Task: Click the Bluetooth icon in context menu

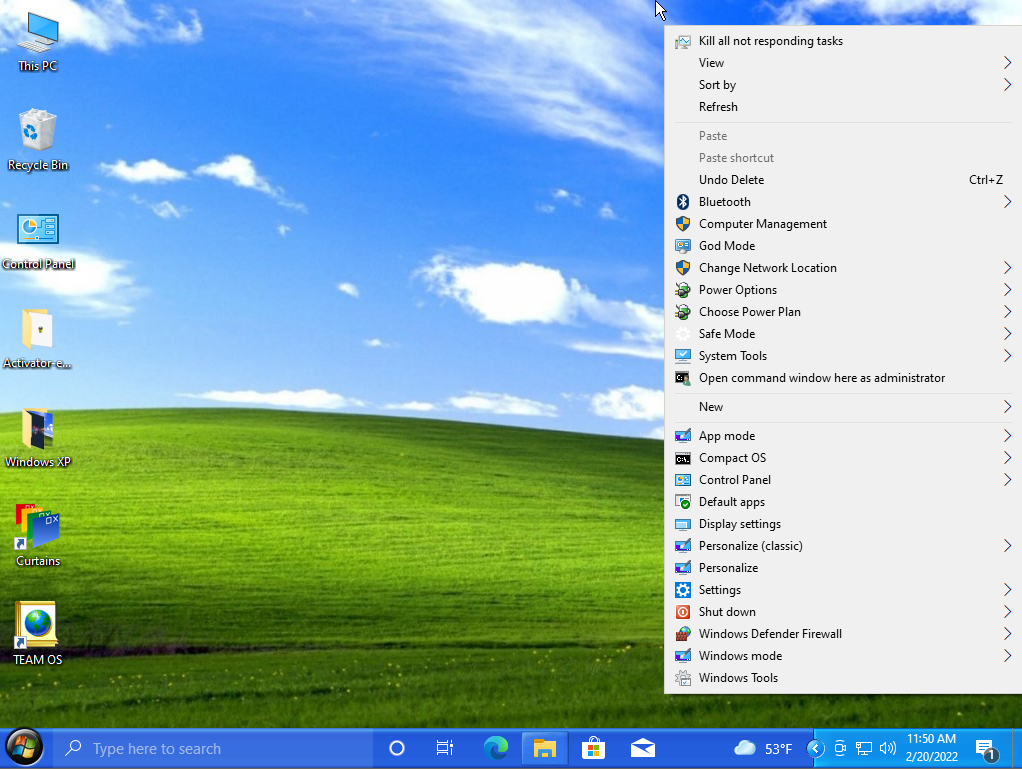Action: click(x=682, y=201)
